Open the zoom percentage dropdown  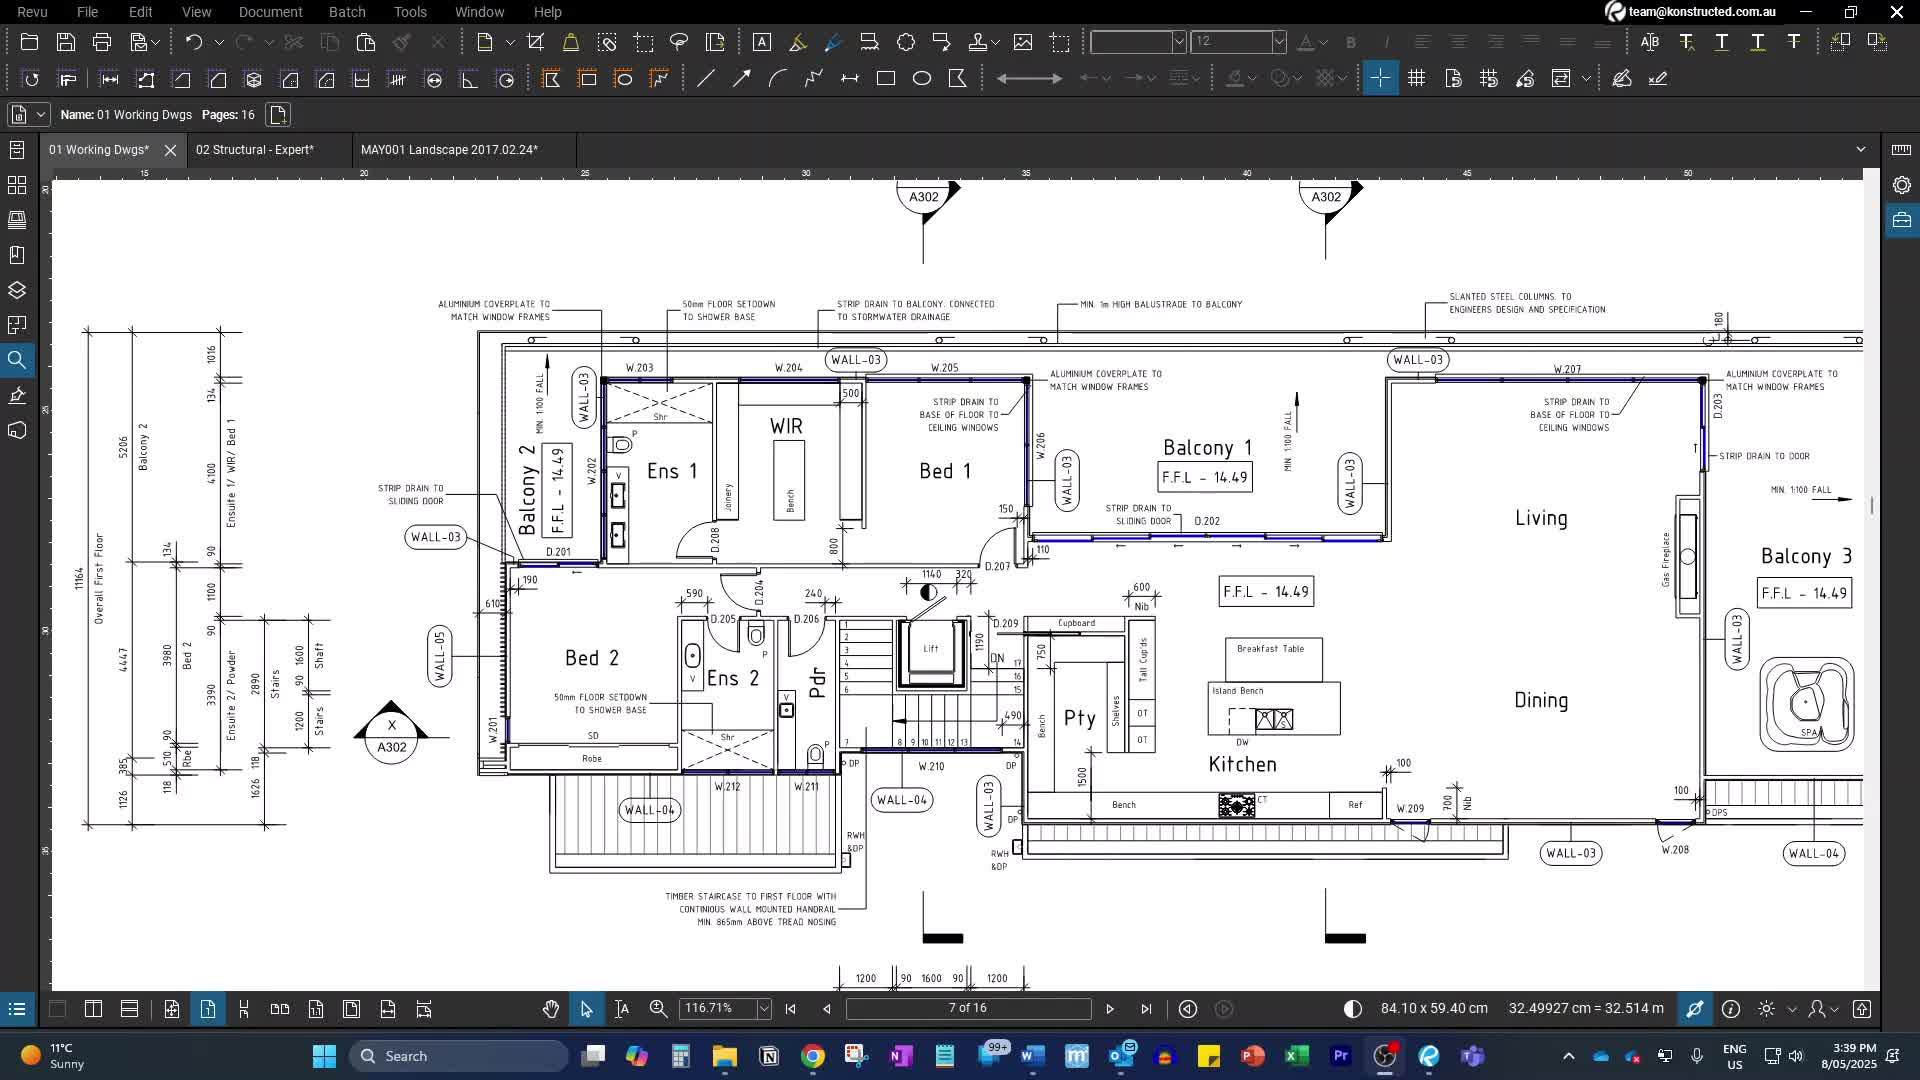tap(764, 1009)
